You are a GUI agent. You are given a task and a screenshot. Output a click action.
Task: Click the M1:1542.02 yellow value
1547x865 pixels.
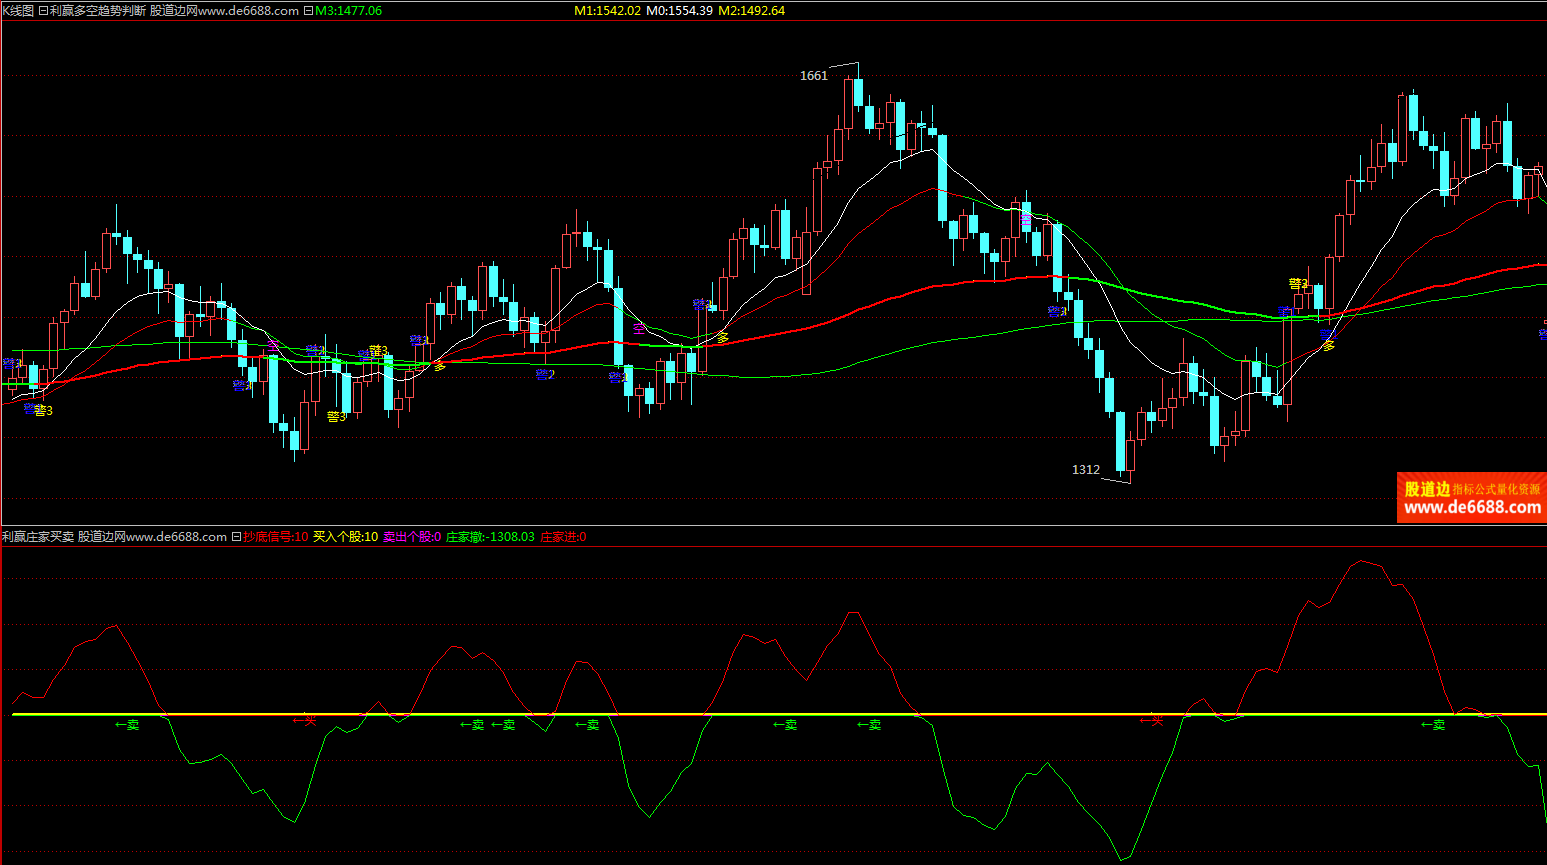pyautogui.click(x=607, y=11)
